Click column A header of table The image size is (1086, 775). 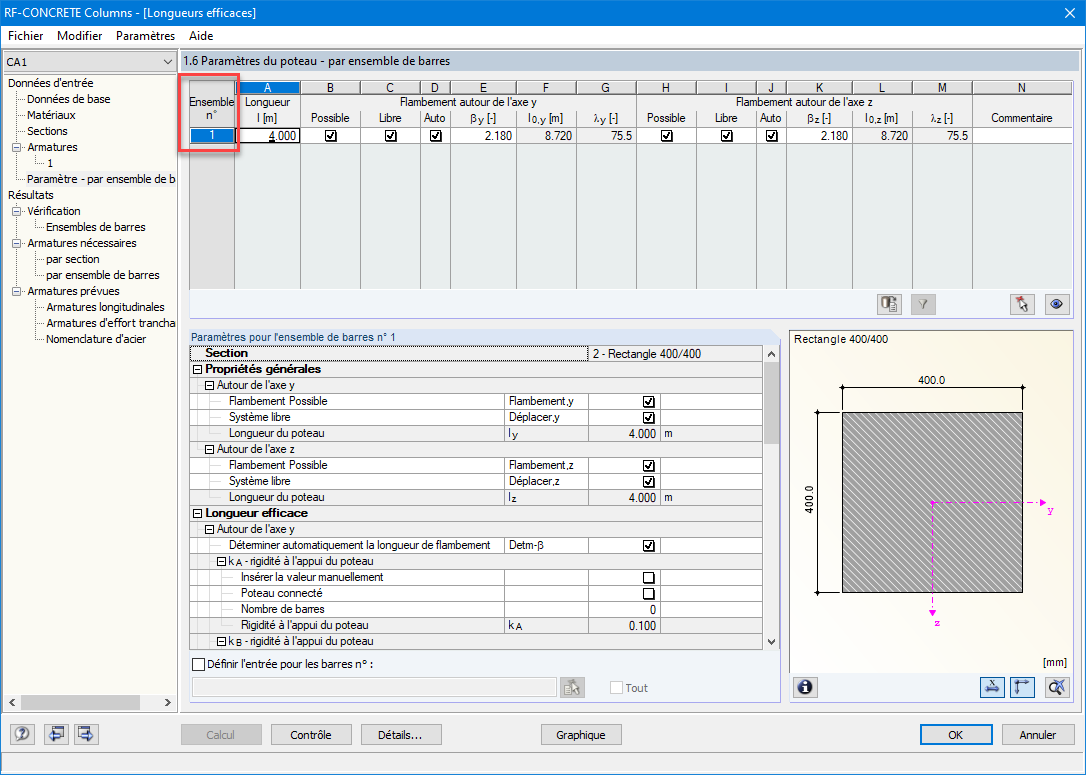(x=267, y=88)
